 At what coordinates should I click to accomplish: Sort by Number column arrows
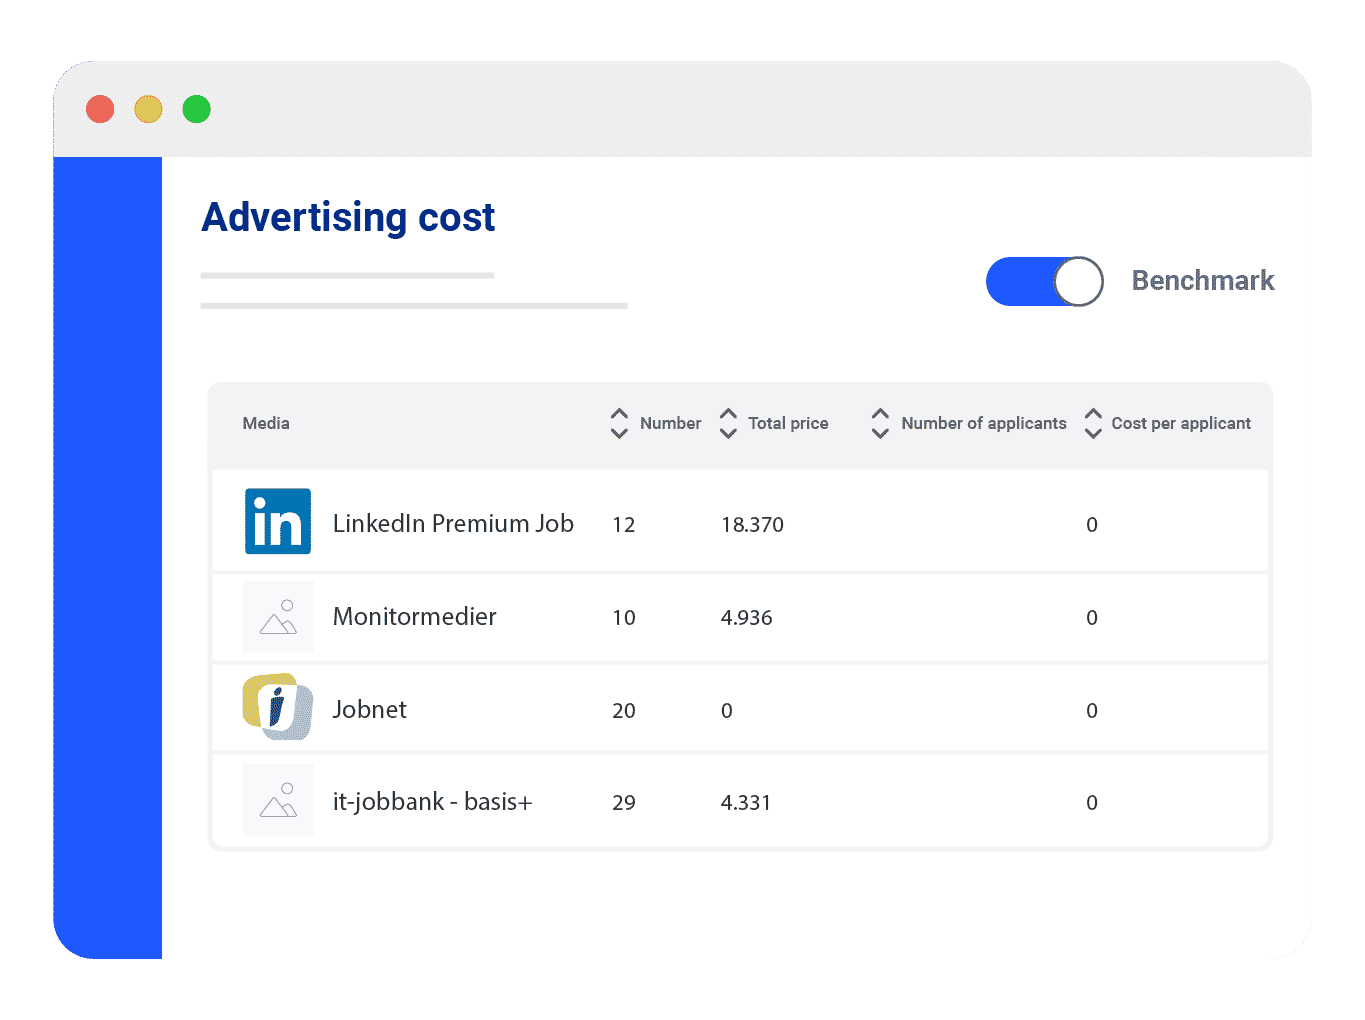[619, 423]
